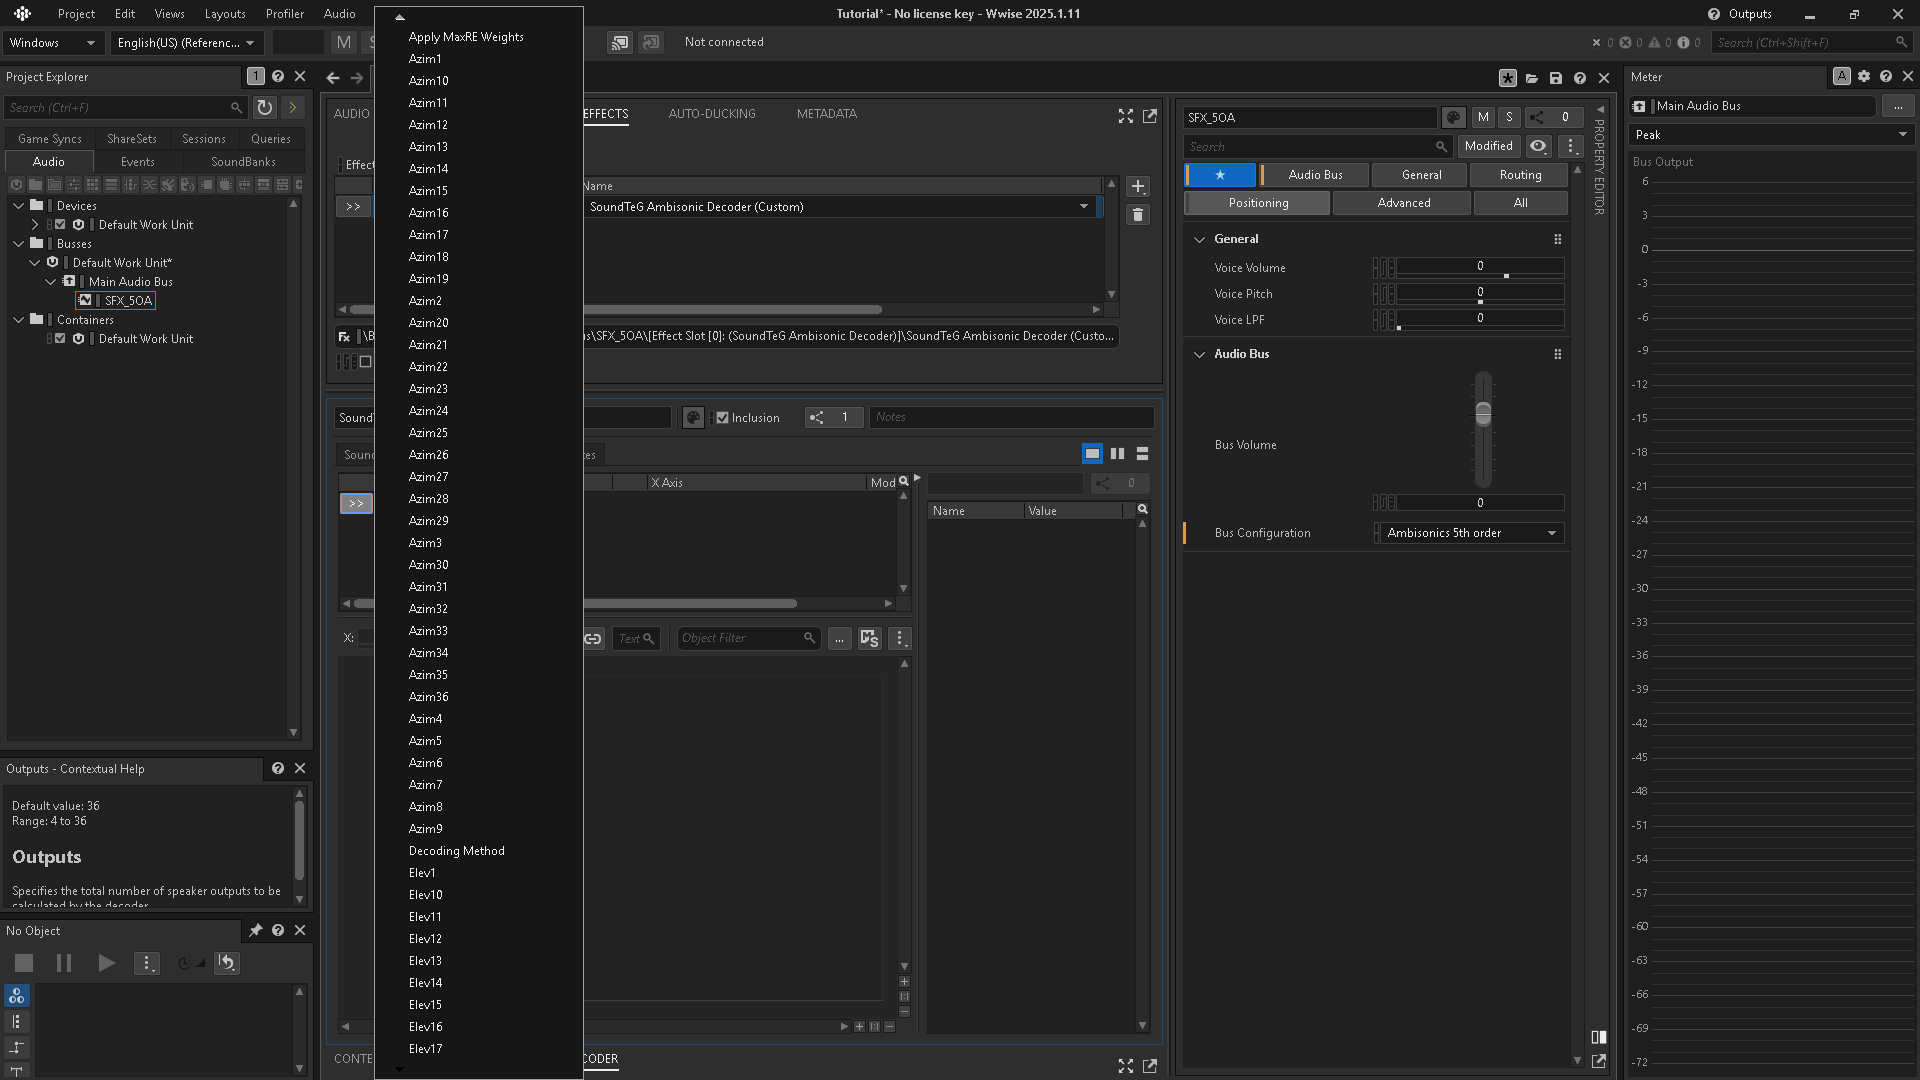Click the Bus Volume fader handle

pyautogui.click(x=1483, y=413)
